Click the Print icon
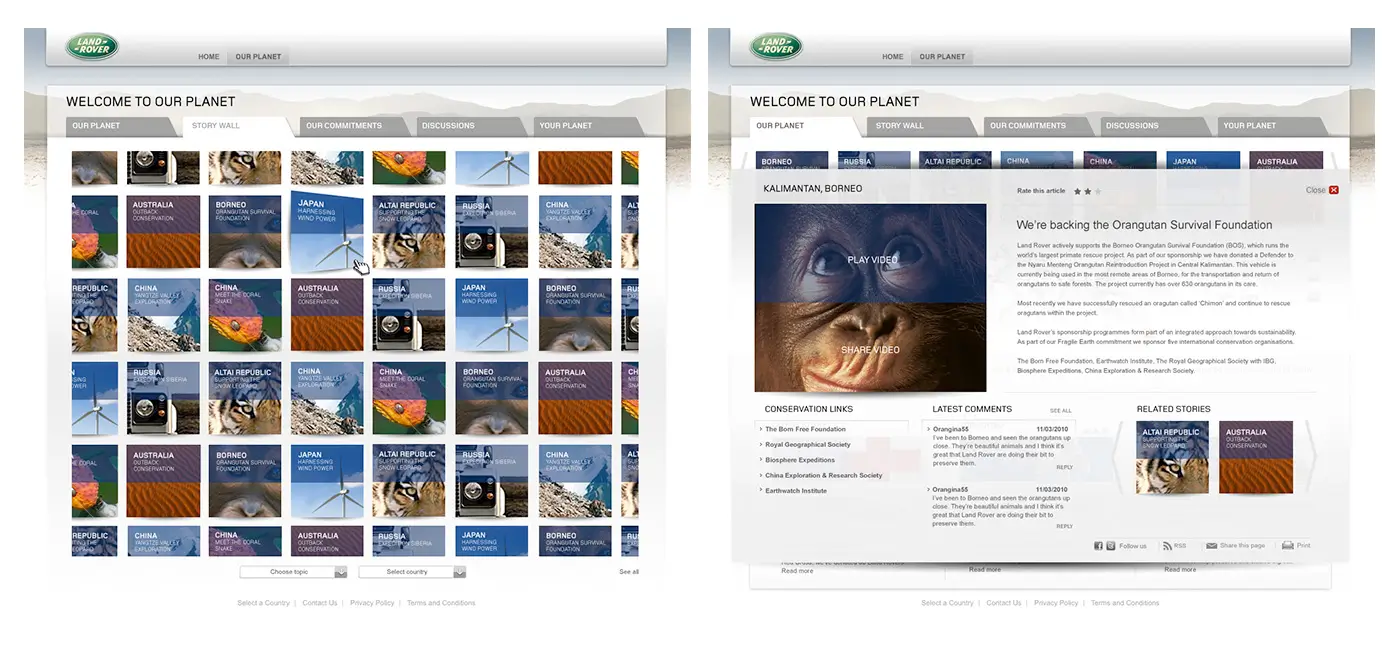 (x=1288, y=546)
